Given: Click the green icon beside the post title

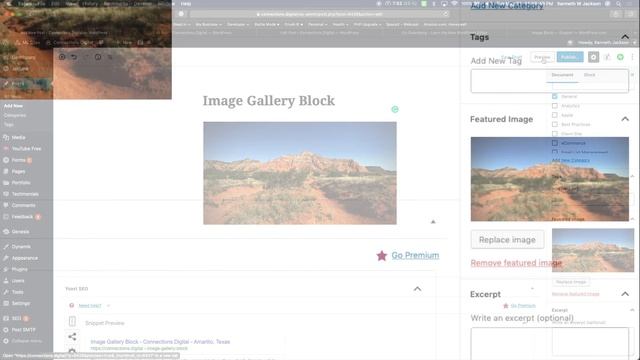Looking at the screenshot, I should 395,109.
